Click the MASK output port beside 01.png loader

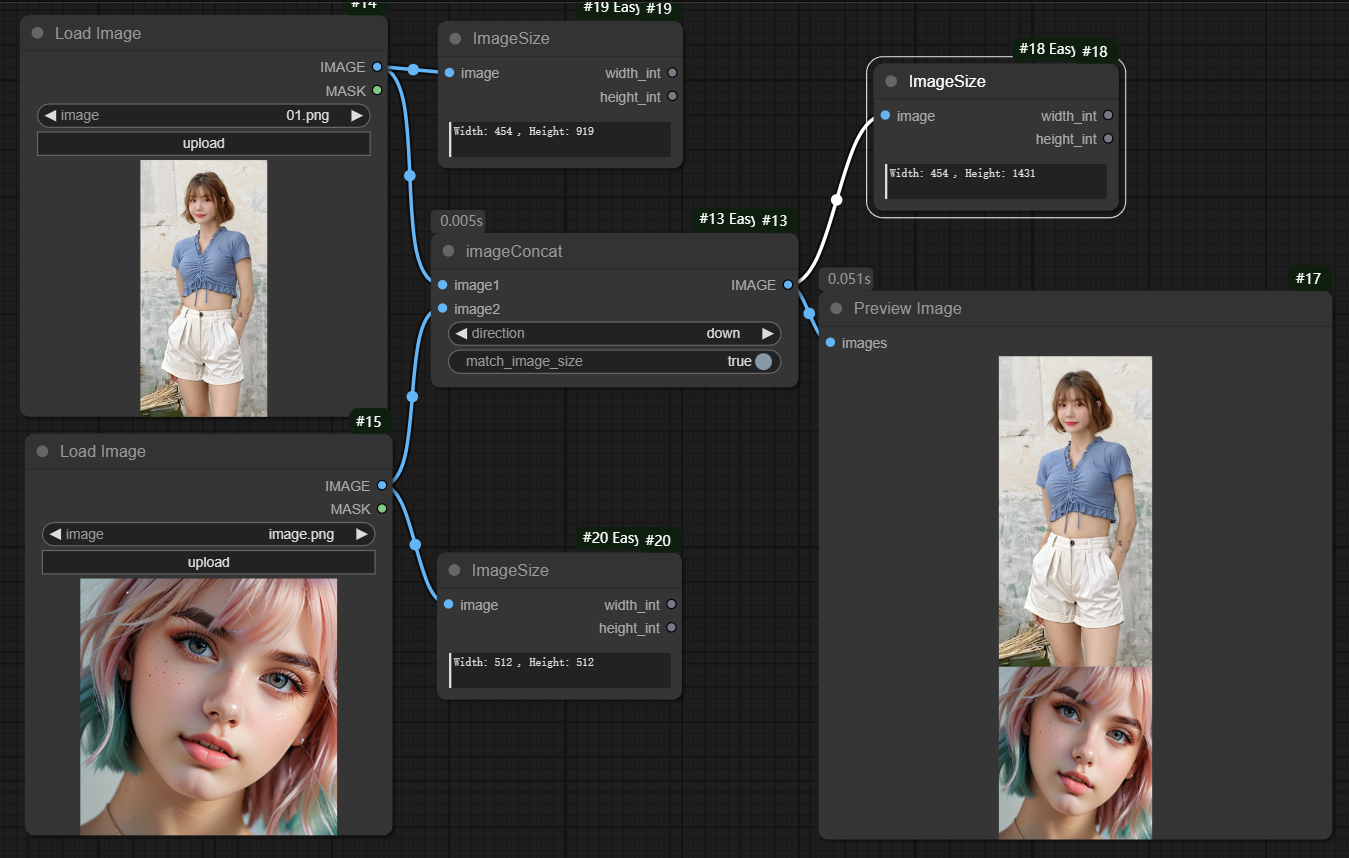[377, 90]
